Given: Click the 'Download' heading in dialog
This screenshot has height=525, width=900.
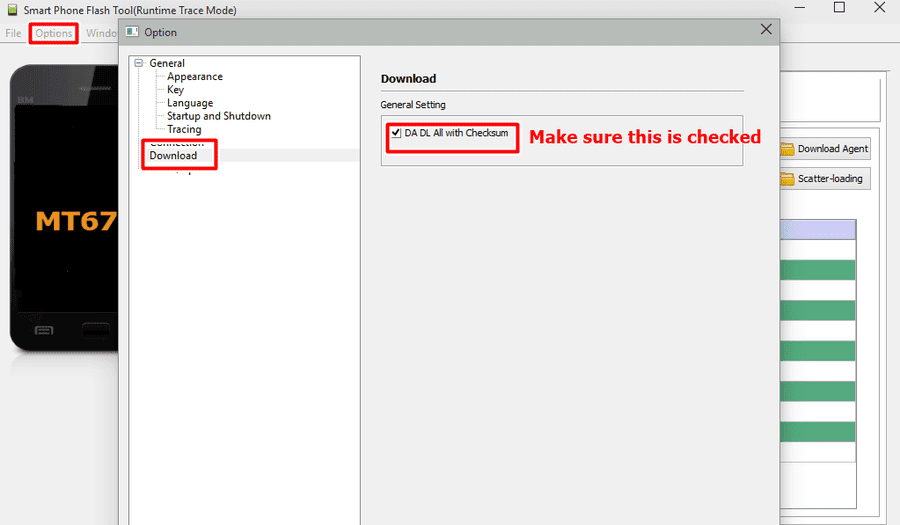Looking at the screenshot, I should pos(408,79).
